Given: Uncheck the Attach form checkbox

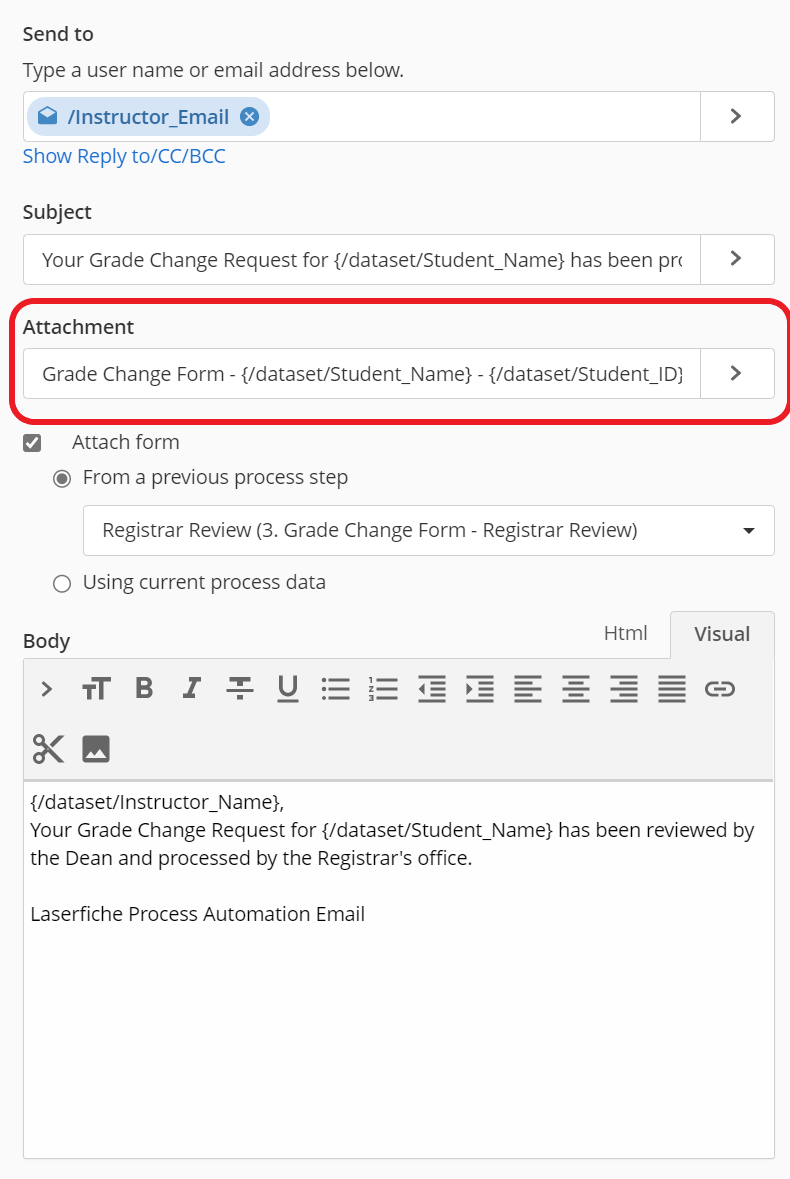Looking at the screenshot, I should tap(33, 443).
